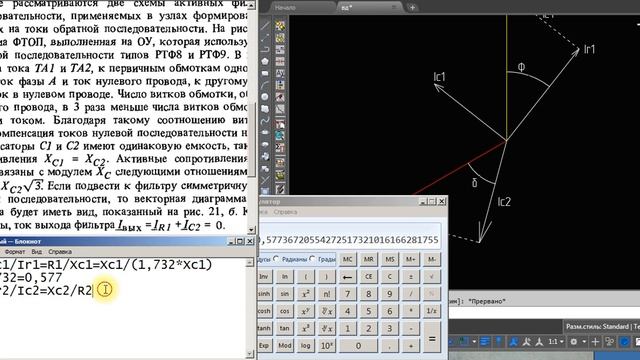Switch to the Начало tab in AutoCAD
This screenshot has width=640, height=360.
click(x=284, y=7)
